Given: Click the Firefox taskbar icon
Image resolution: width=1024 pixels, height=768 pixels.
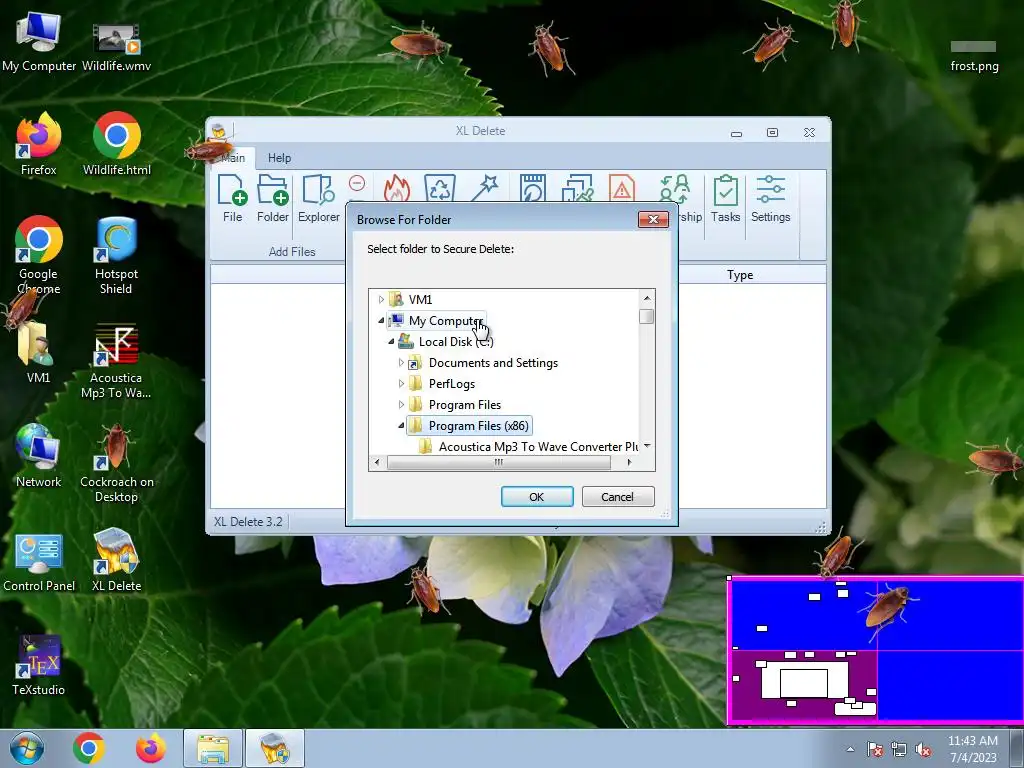Looking at the screenshot, I should (150, 748).
